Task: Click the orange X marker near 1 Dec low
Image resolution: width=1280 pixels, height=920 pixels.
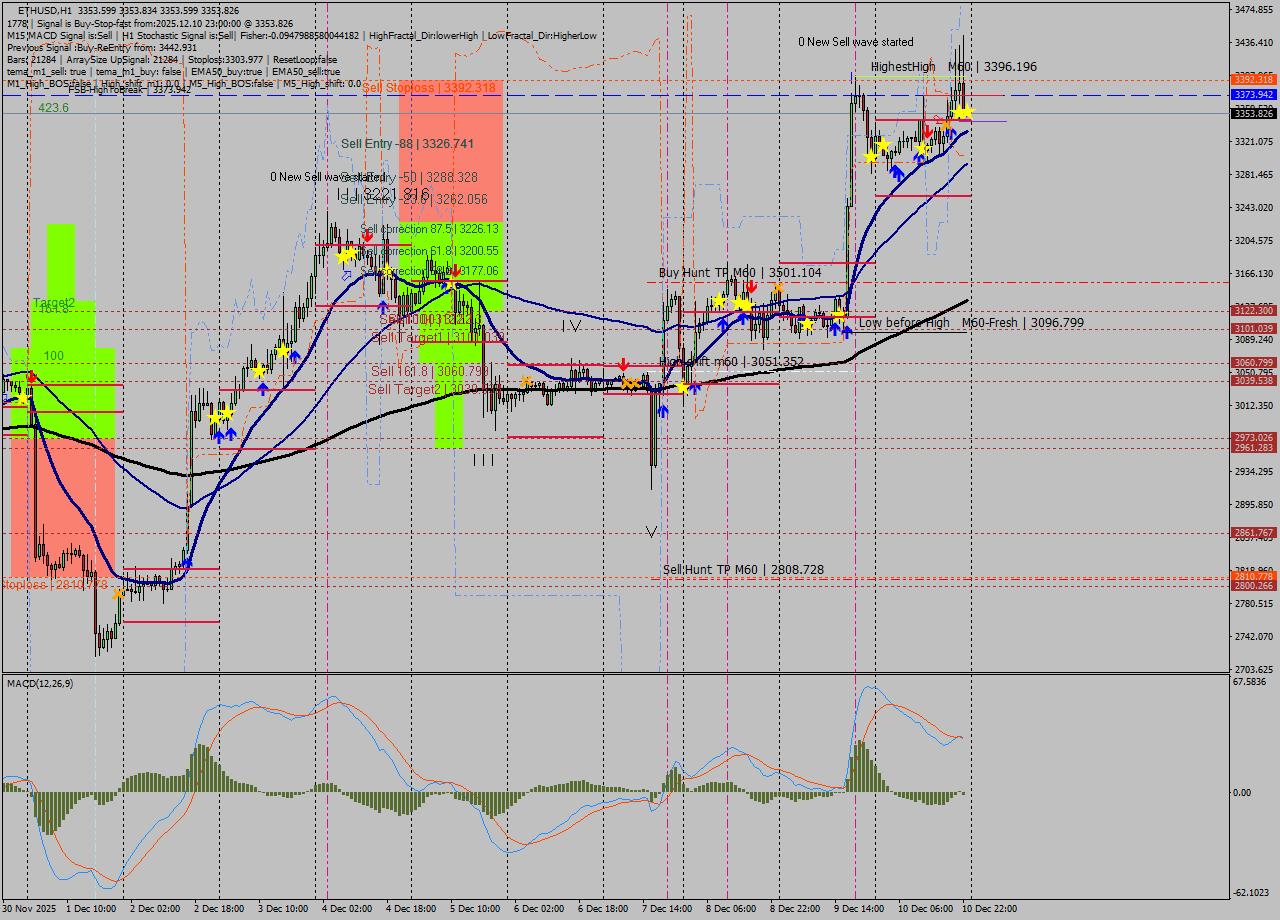Action: tap(119, 594)
